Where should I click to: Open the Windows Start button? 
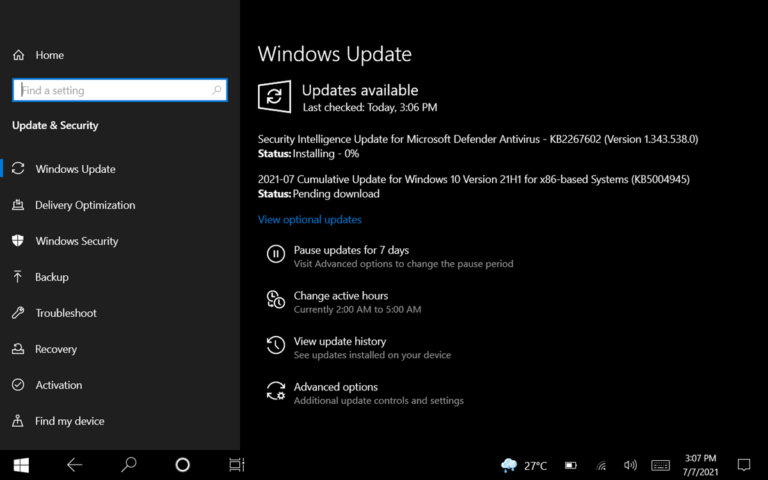pos(21,465)
